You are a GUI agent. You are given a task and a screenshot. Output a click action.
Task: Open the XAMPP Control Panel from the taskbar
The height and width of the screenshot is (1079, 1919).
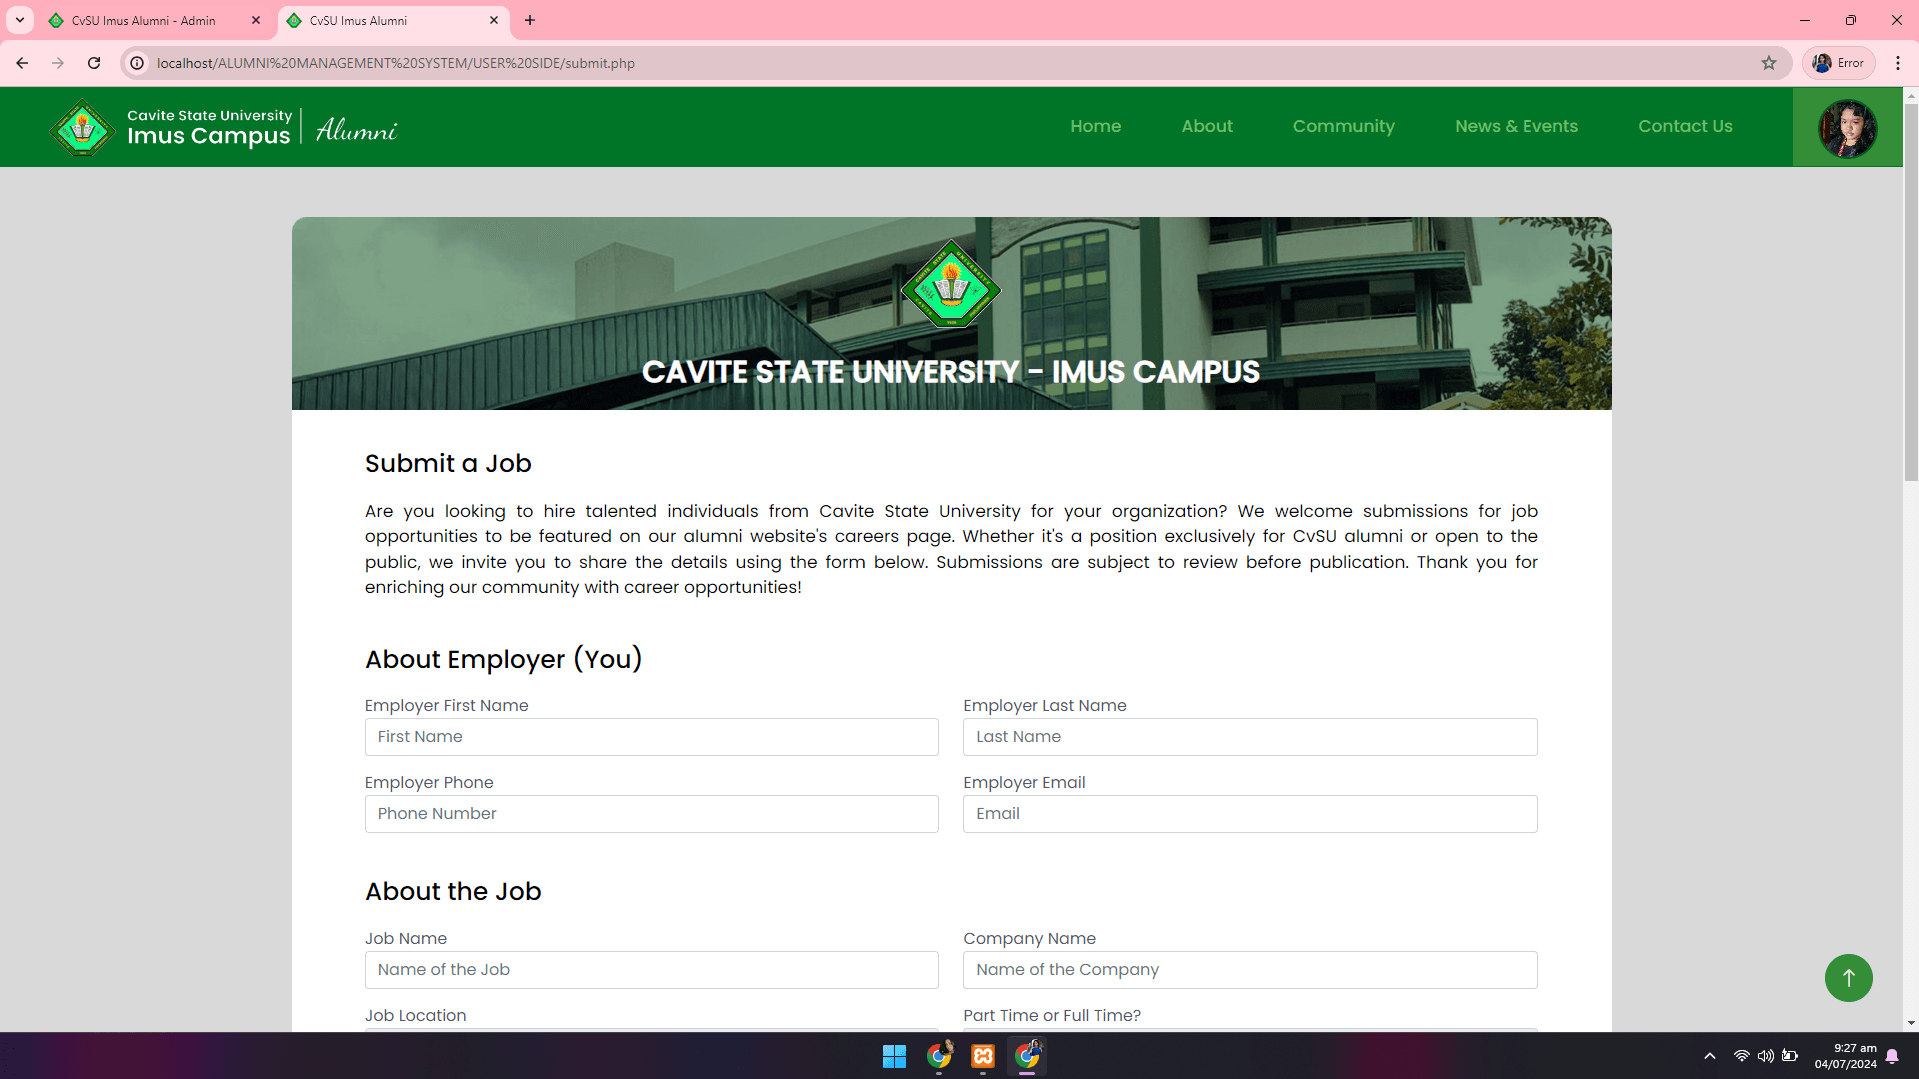pyautogui.click(x=983, y=1056)
